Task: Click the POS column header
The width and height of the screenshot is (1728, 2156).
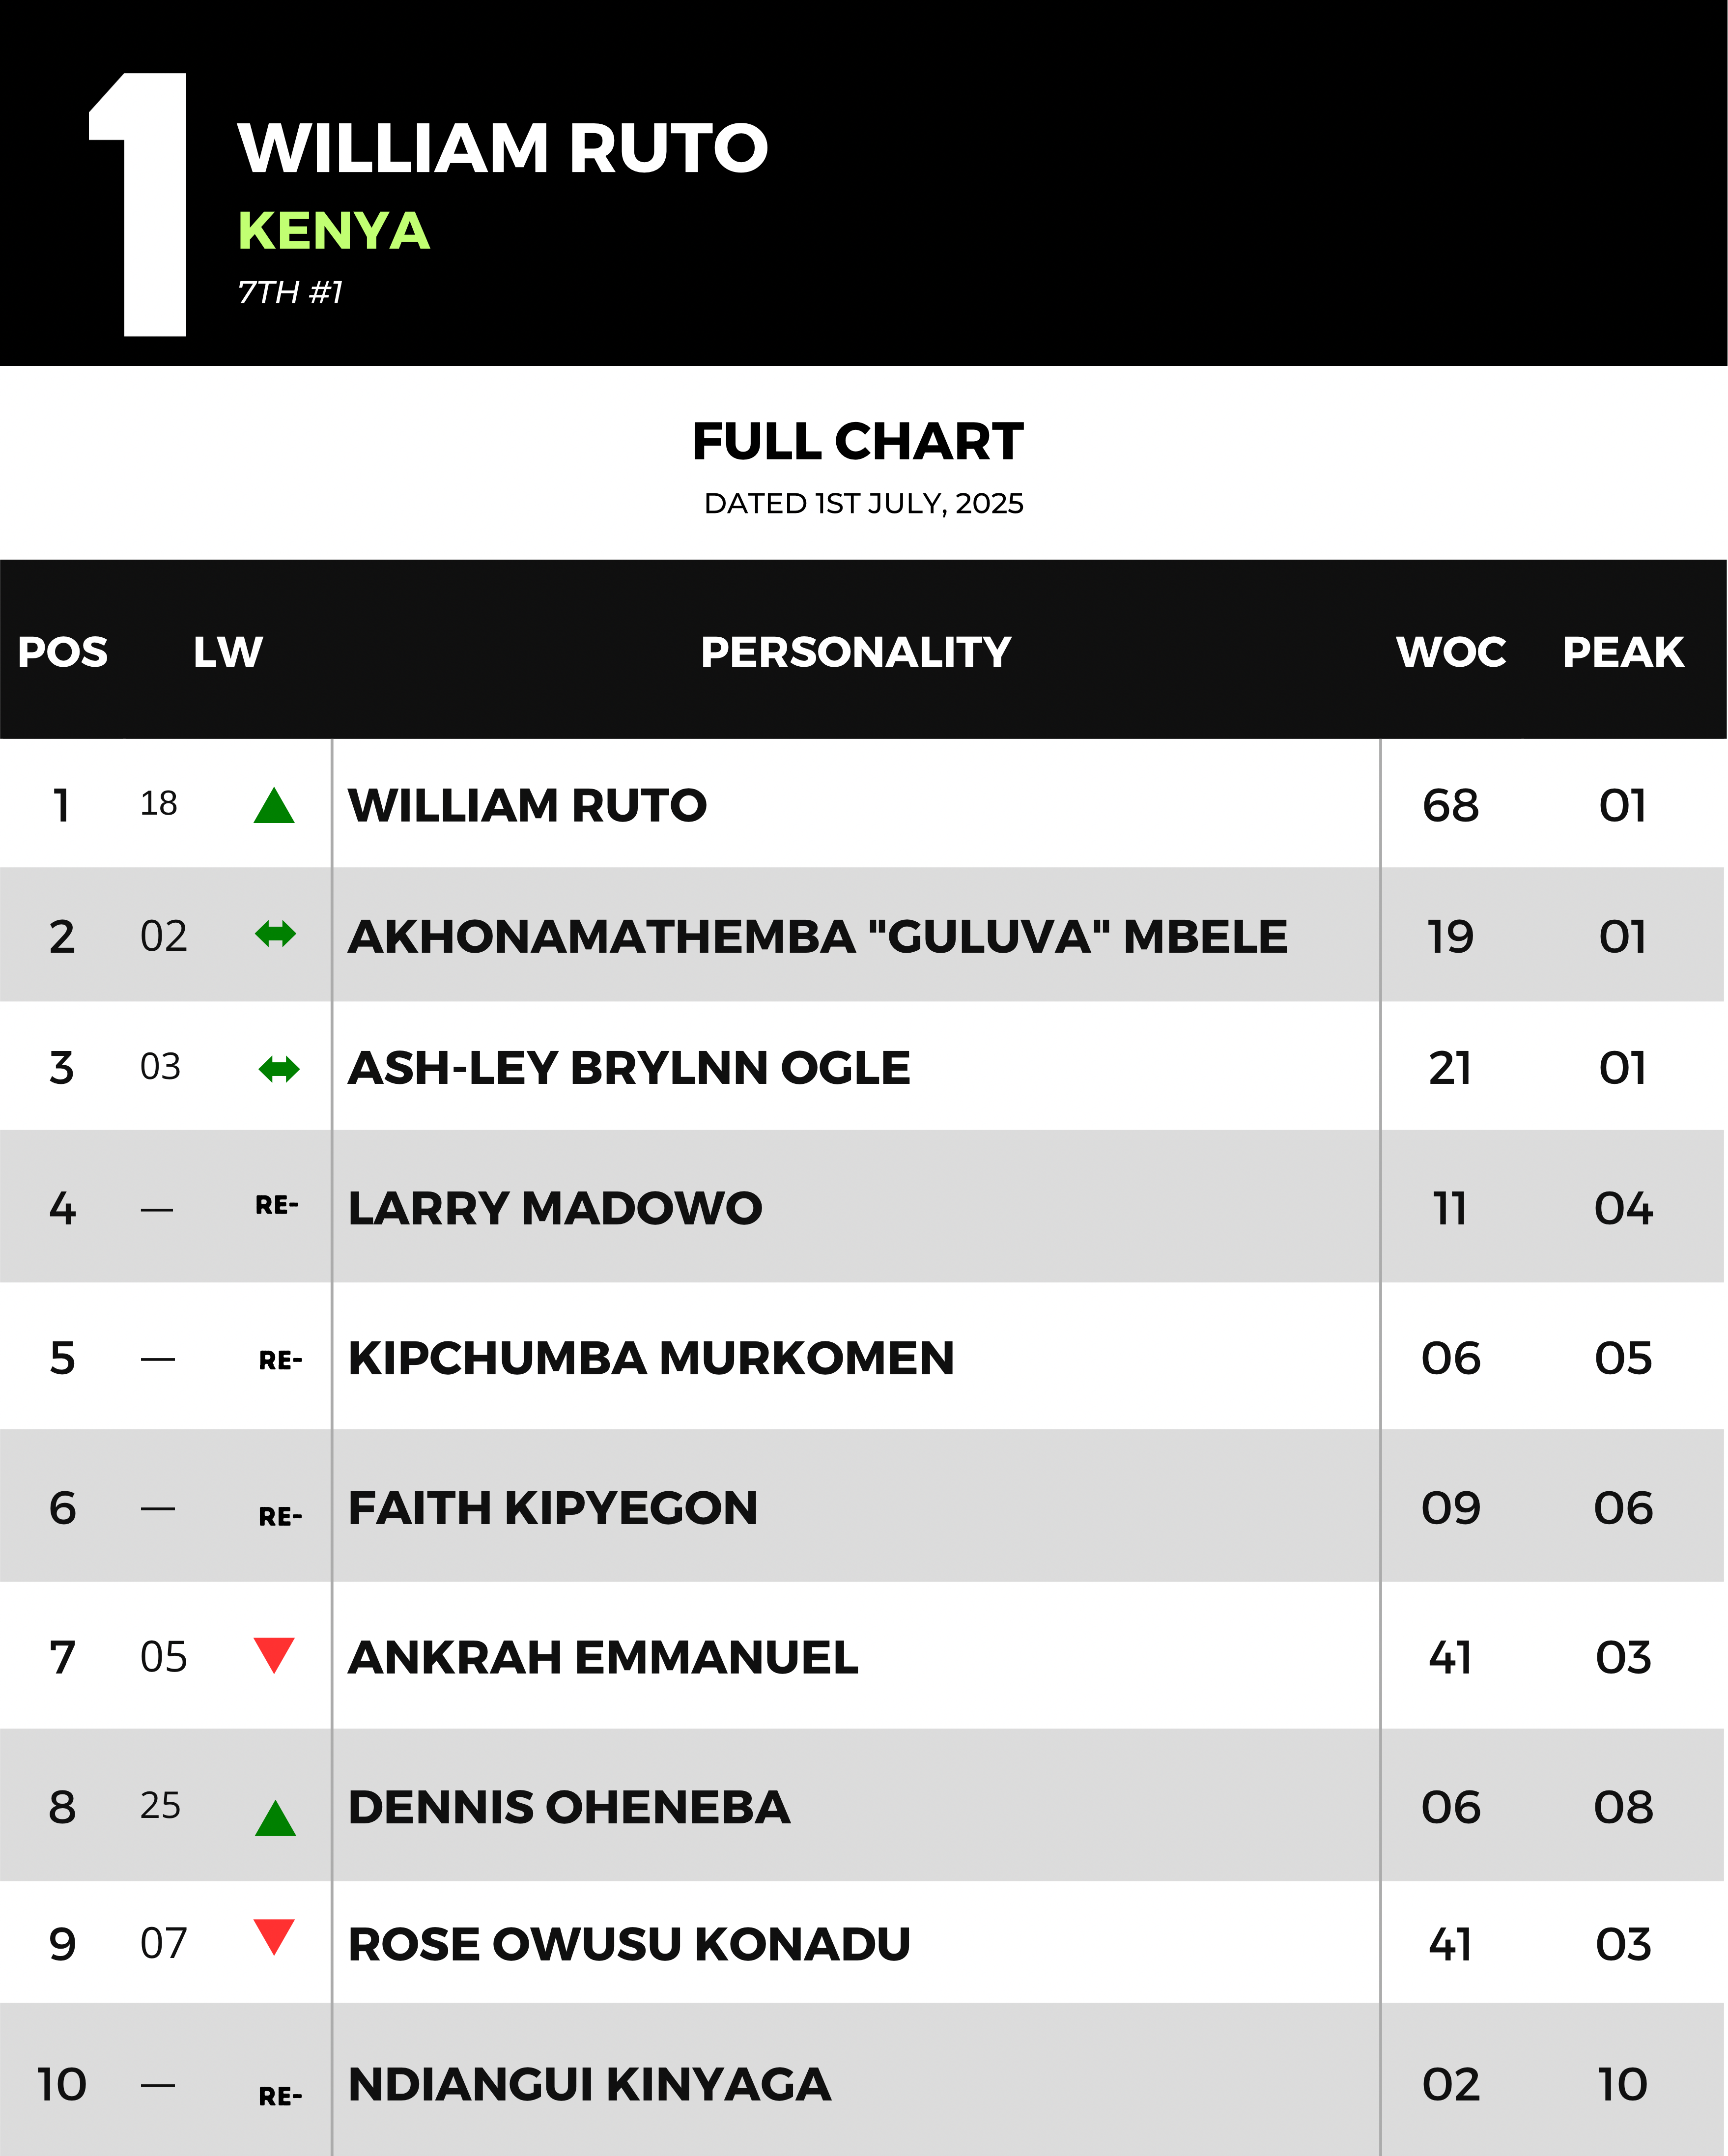Action: [x=63, y=652]
